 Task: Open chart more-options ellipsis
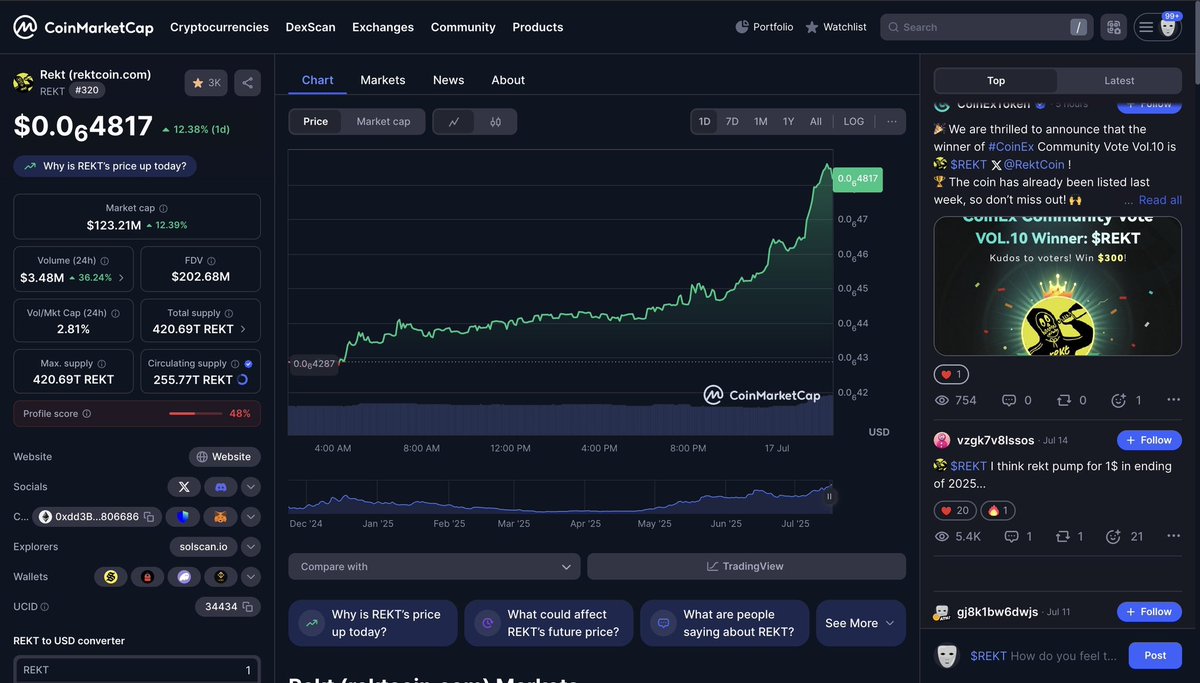point(891,121)
